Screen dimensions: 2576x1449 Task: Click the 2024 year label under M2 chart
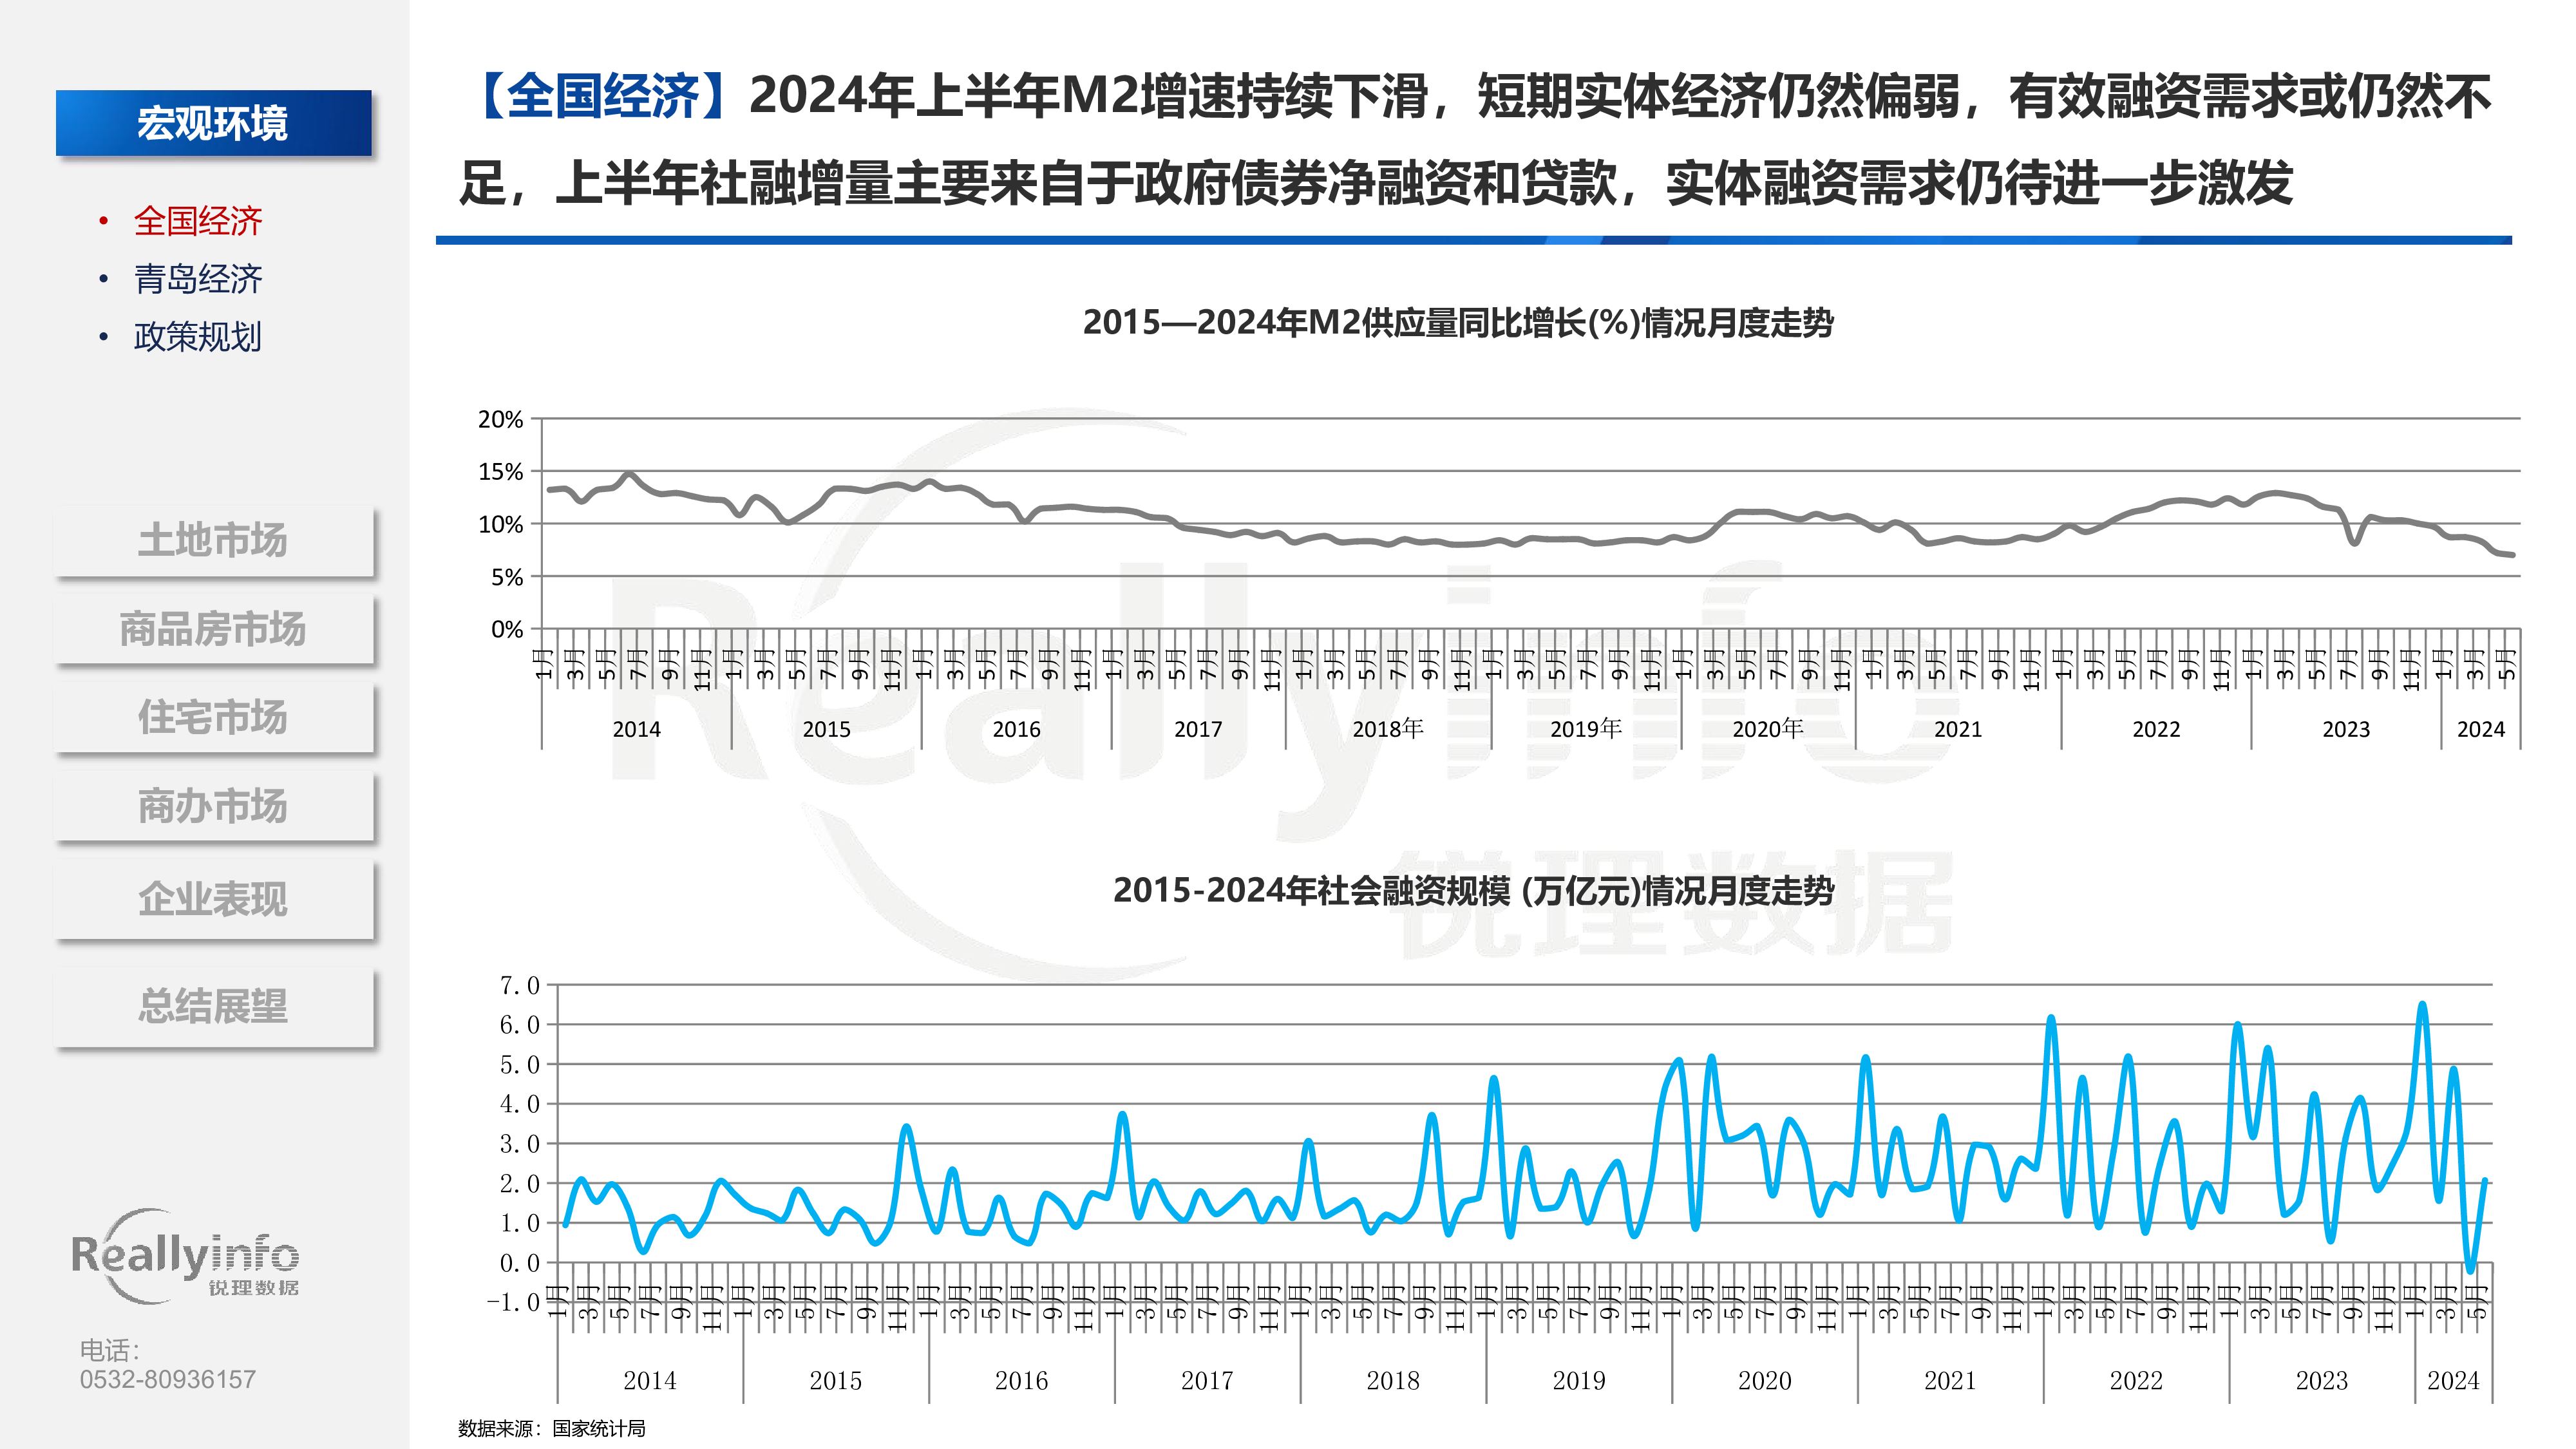[2481, 729]
